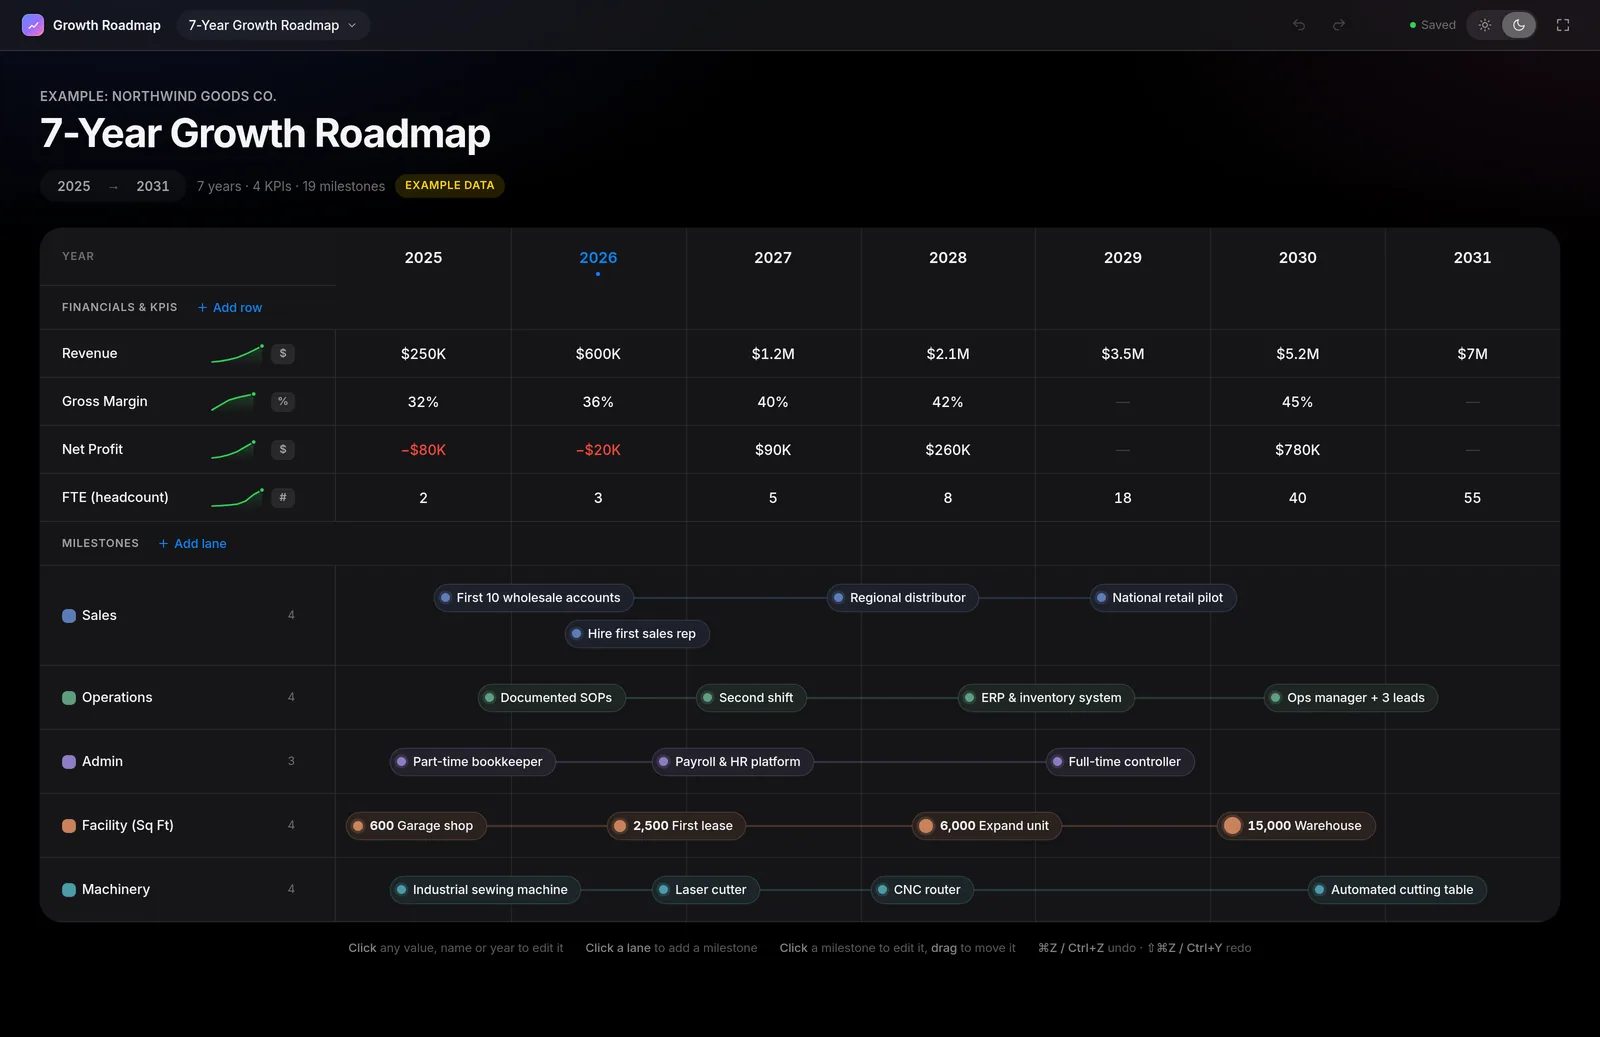Open National retail pilot milestone

pyautogui.click(x=1163, y=598)
